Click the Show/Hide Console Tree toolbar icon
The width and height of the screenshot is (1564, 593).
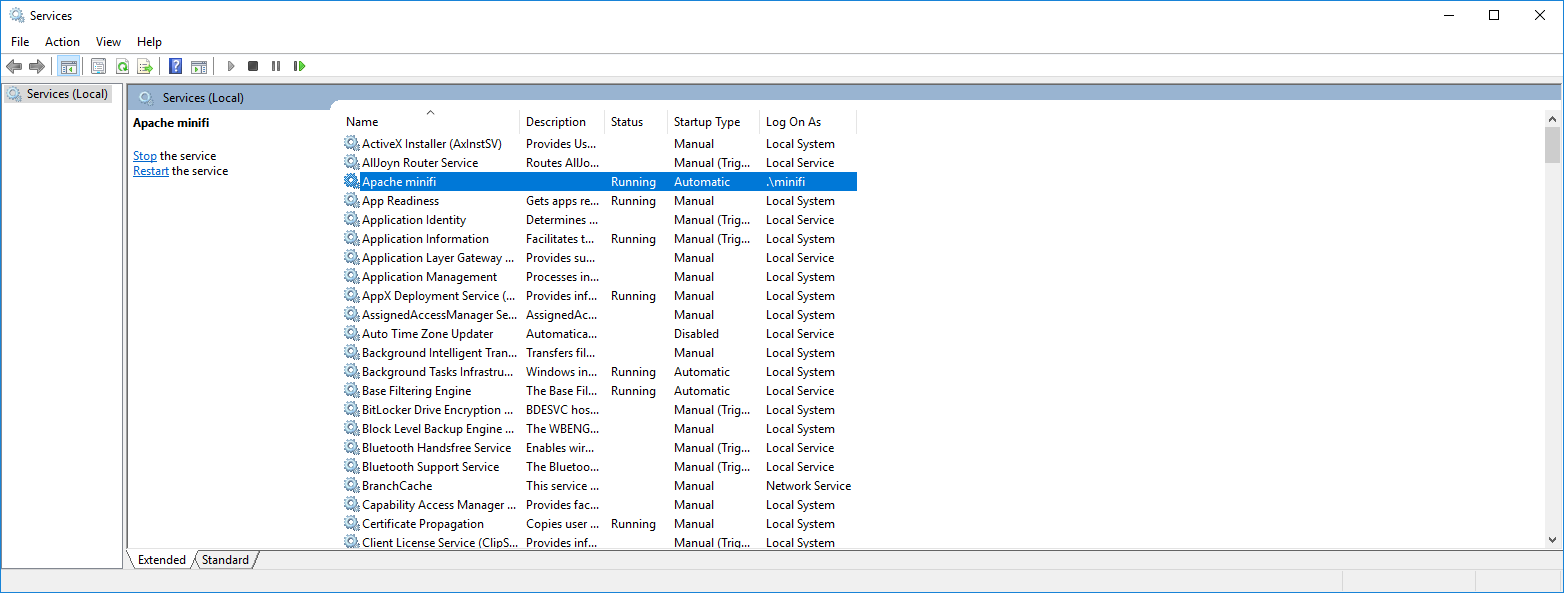coord(69,66)
